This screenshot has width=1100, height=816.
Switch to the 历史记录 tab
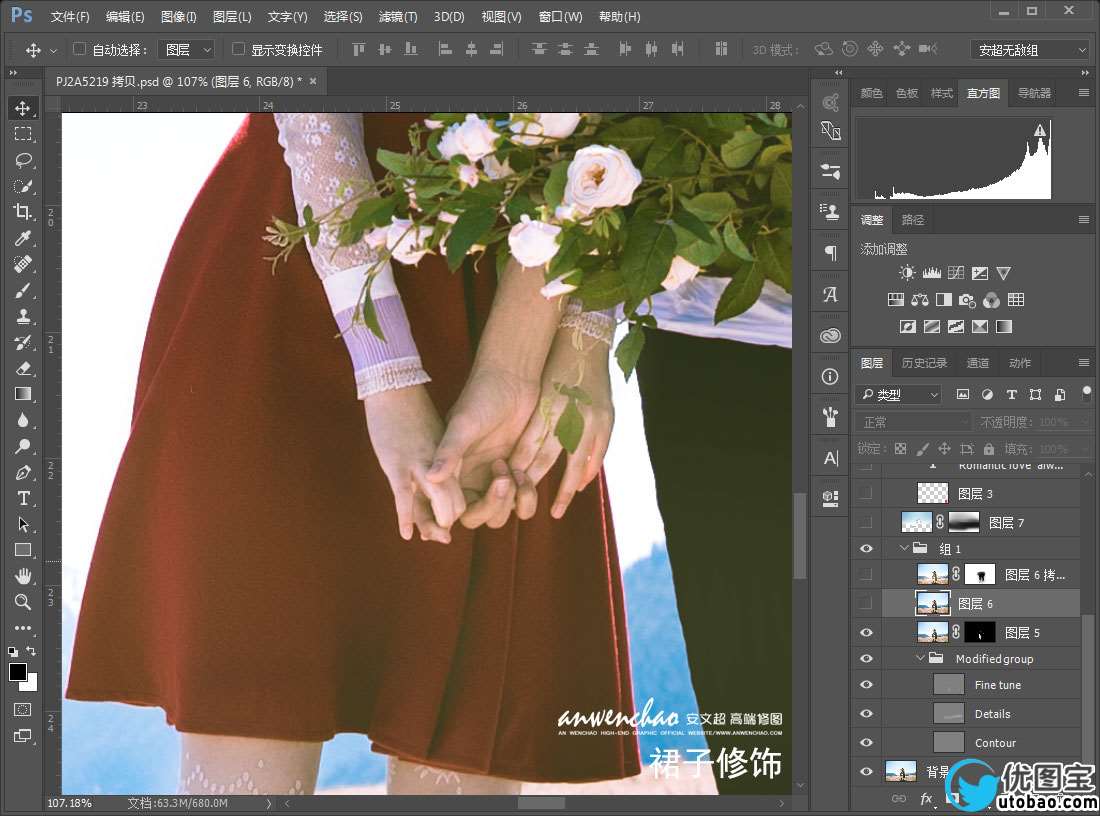pyautogui.click(x=924, y=363)
